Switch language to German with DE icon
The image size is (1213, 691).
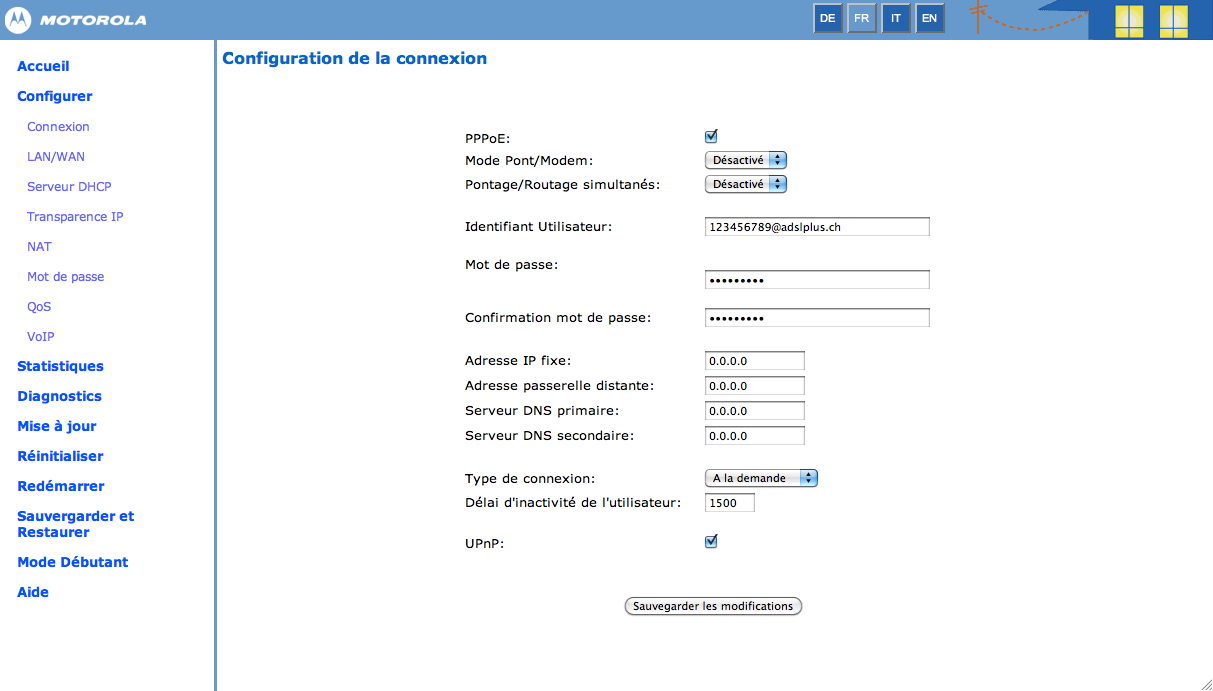827,18
